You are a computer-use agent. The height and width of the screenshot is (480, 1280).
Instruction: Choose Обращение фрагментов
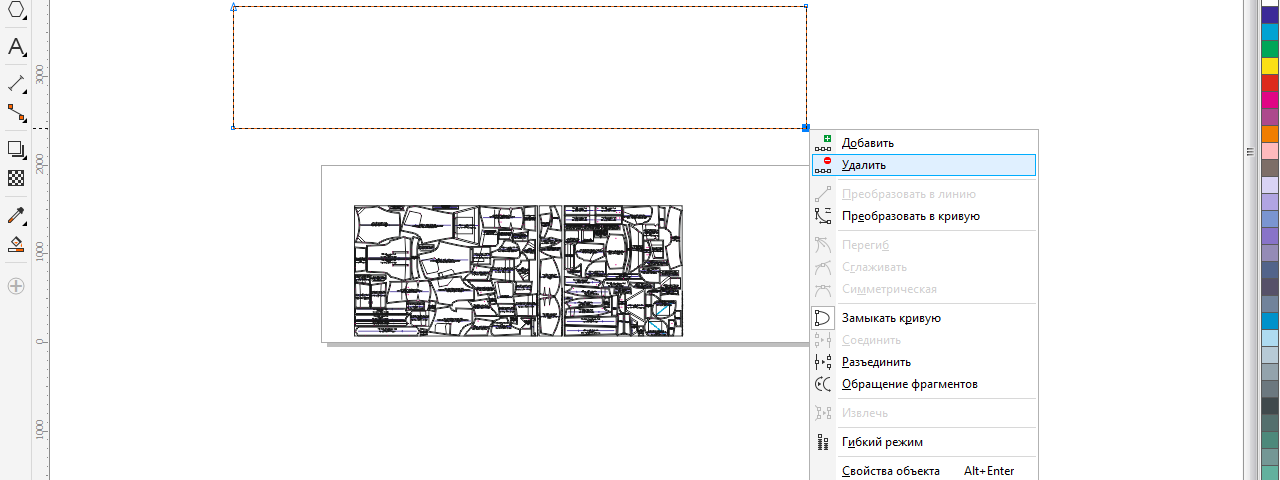pos(923,384)
